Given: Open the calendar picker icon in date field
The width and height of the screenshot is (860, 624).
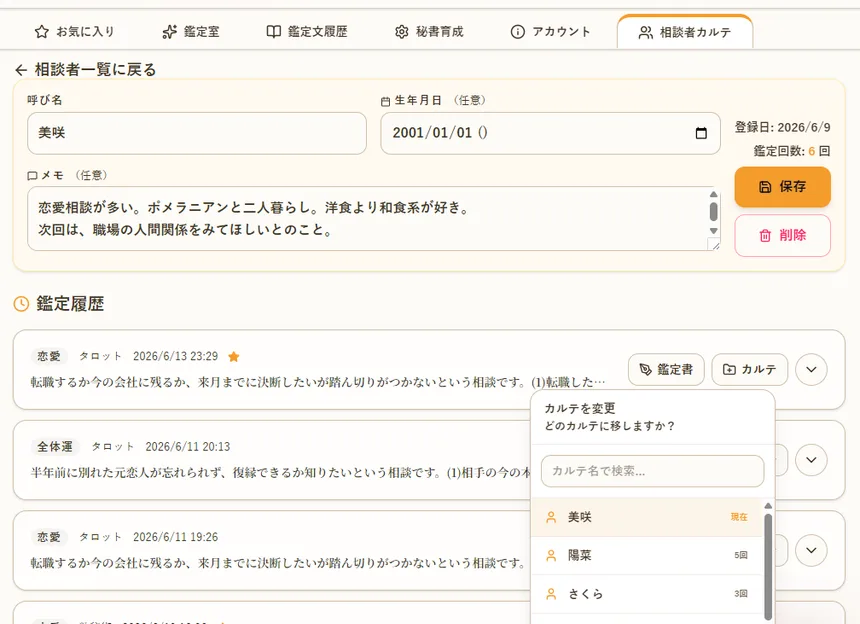Looking at the screenshot, I should (701, 133).
